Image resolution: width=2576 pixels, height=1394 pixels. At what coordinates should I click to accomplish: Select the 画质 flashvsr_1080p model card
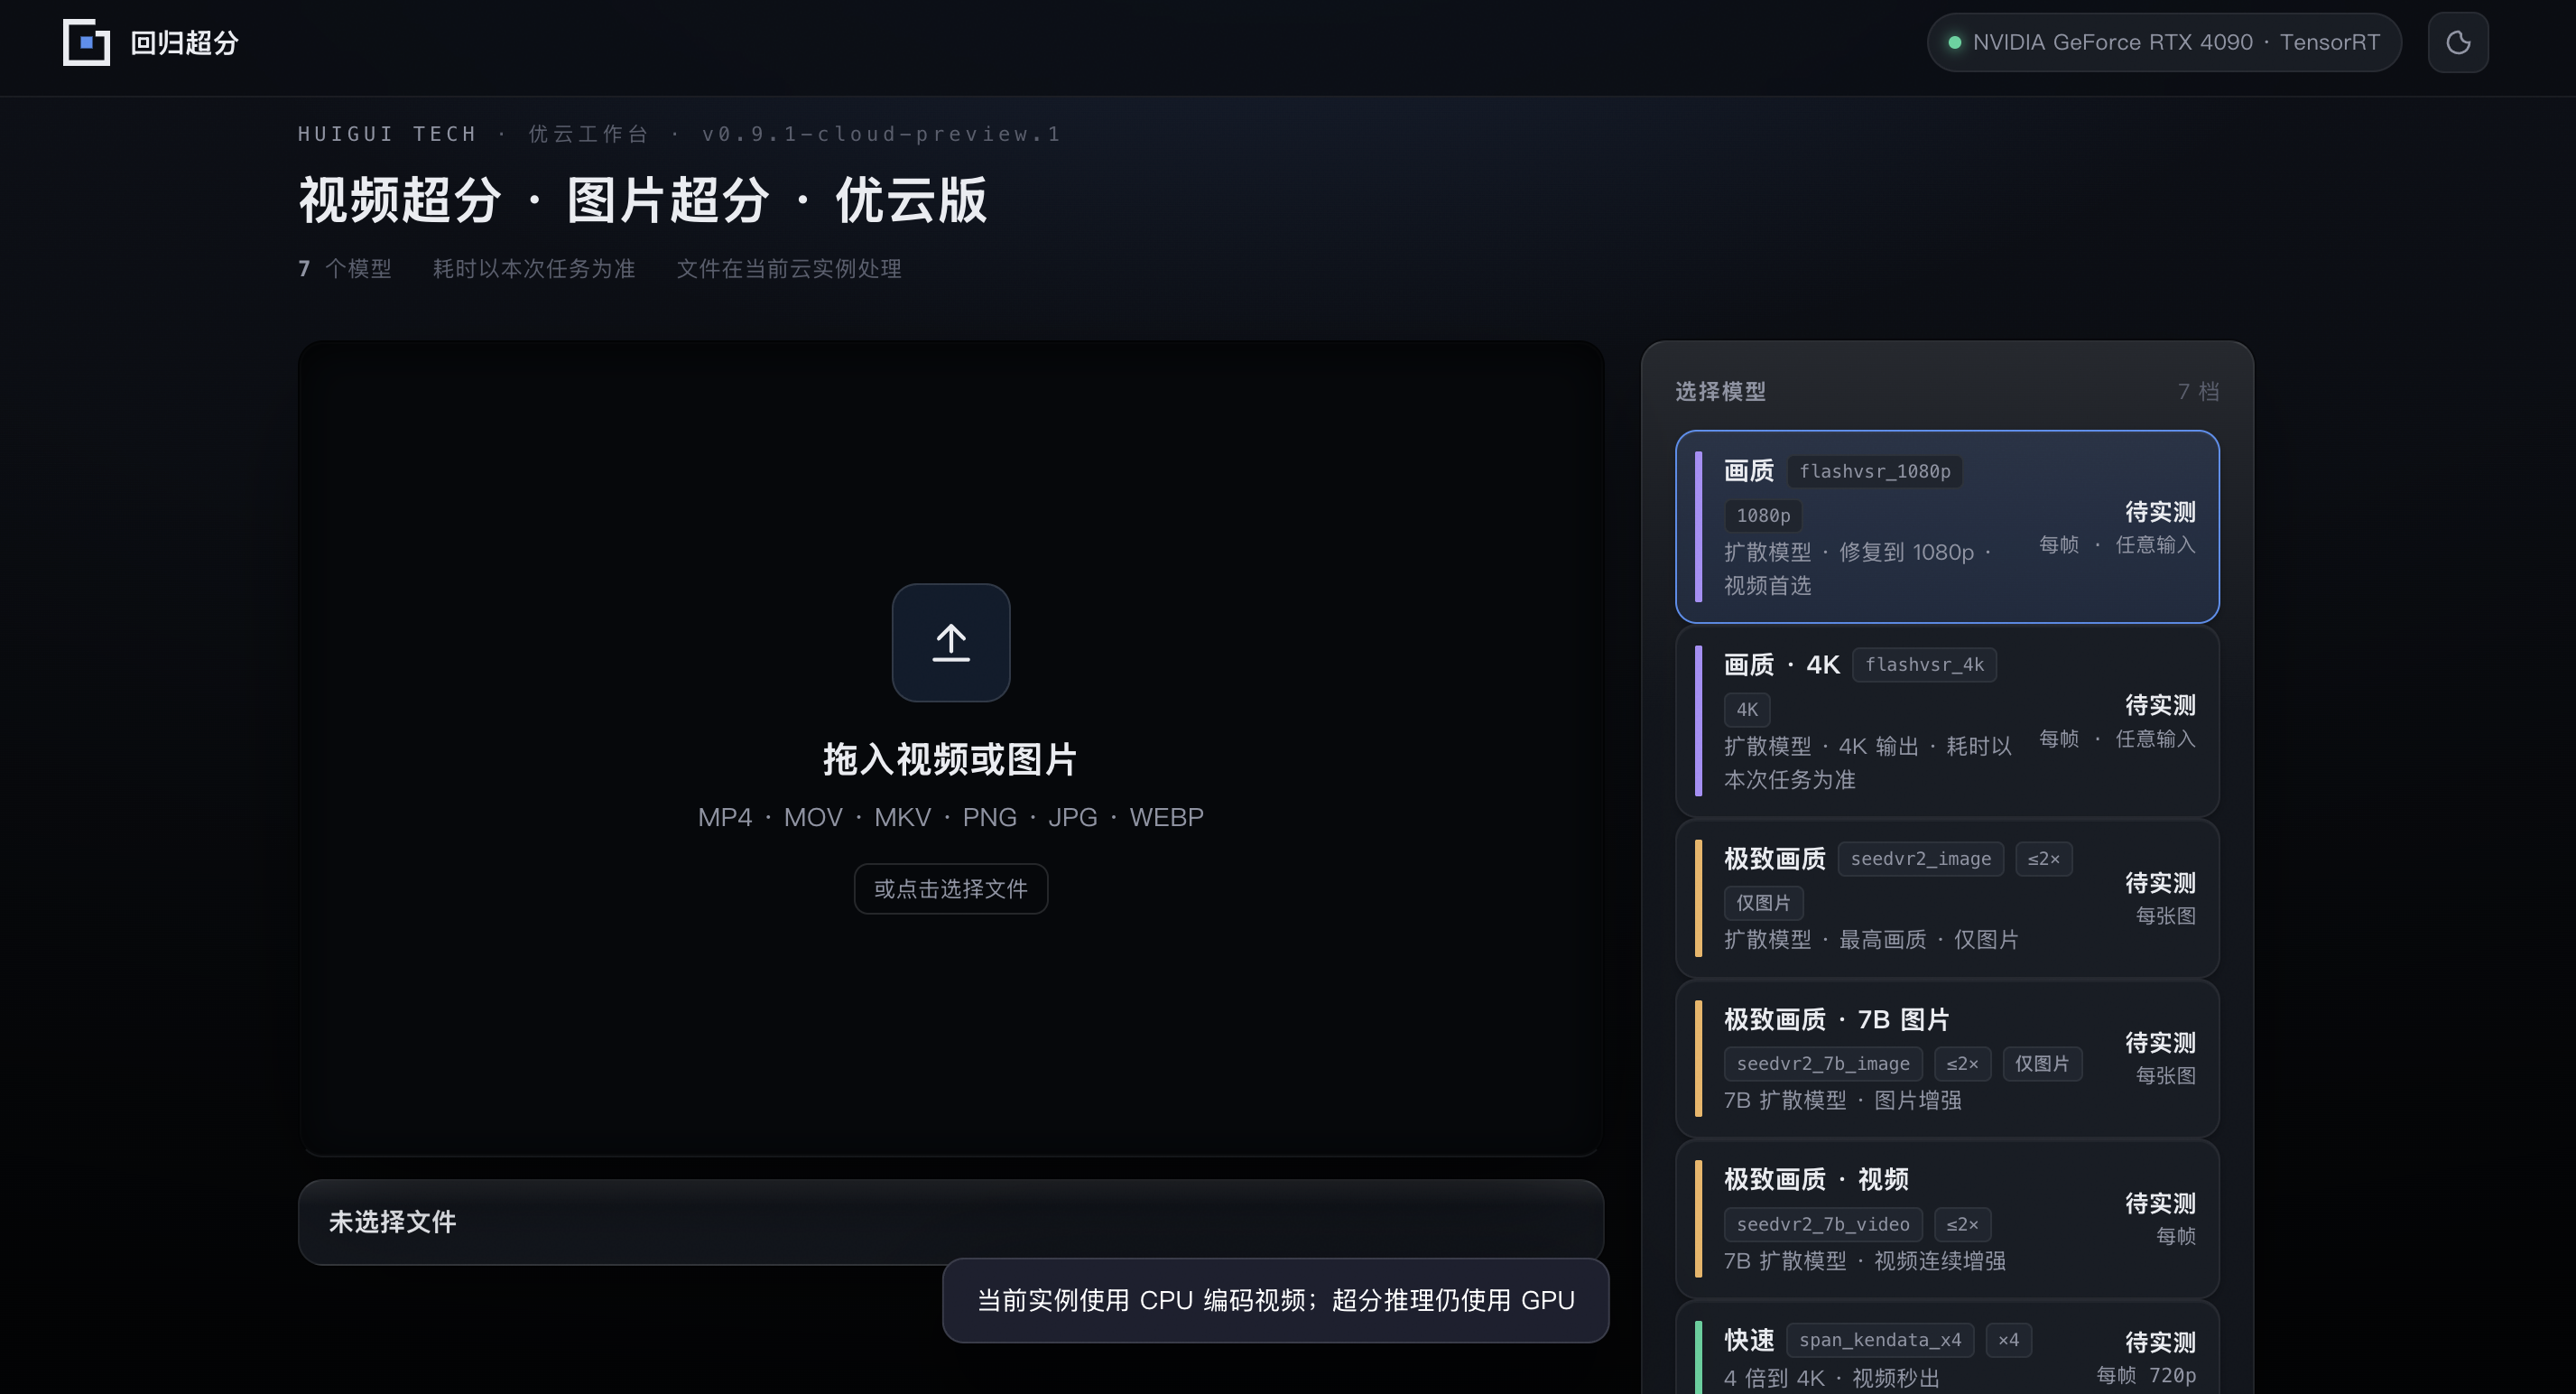(1947, 527)
